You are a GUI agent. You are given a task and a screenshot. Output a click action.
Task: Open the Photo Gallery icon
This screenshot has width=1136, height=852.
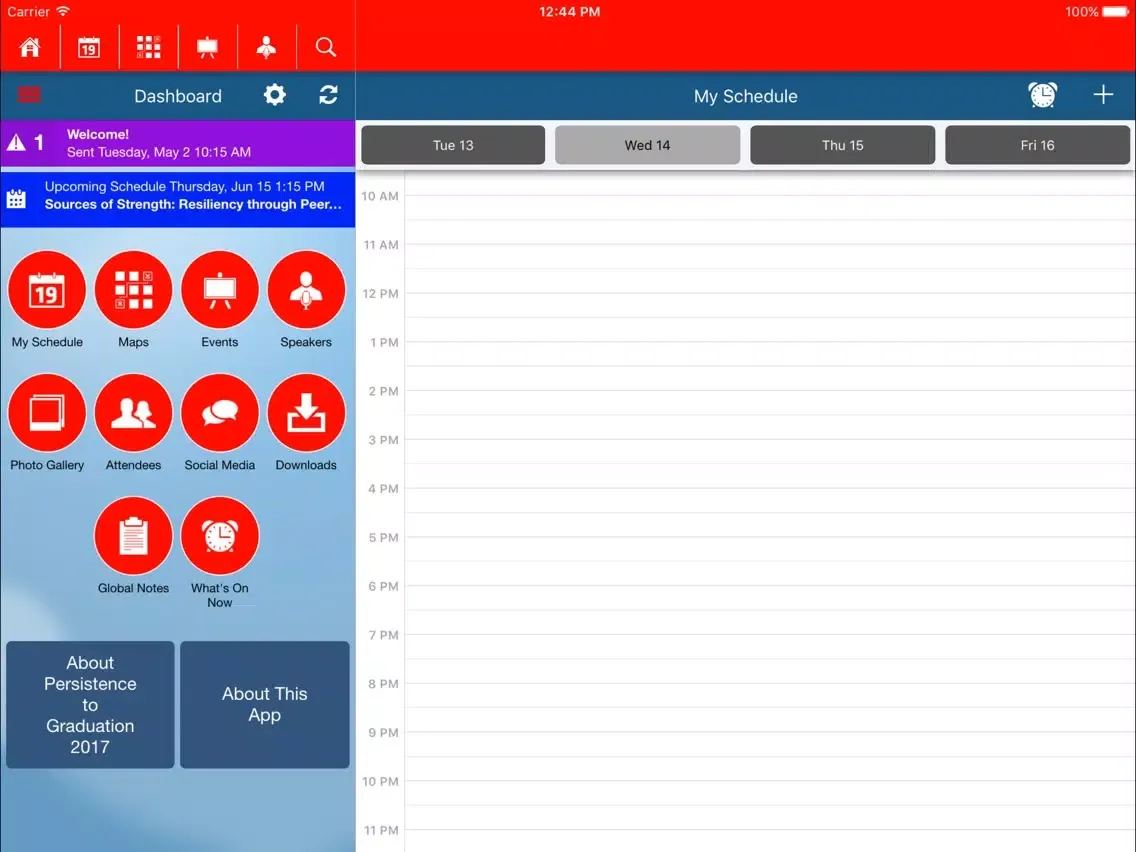pos(47,413)
